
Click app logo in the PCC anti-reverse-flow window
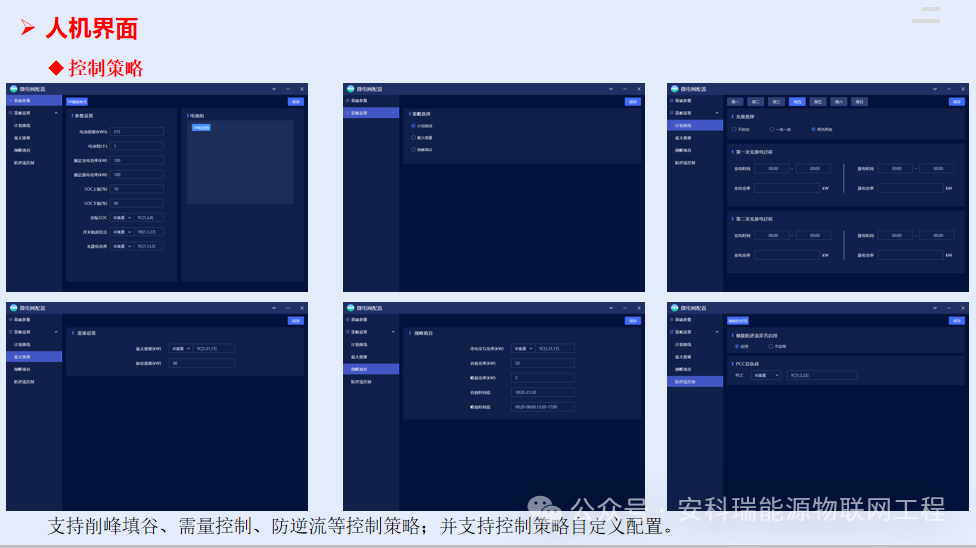(x=674, y=308)
